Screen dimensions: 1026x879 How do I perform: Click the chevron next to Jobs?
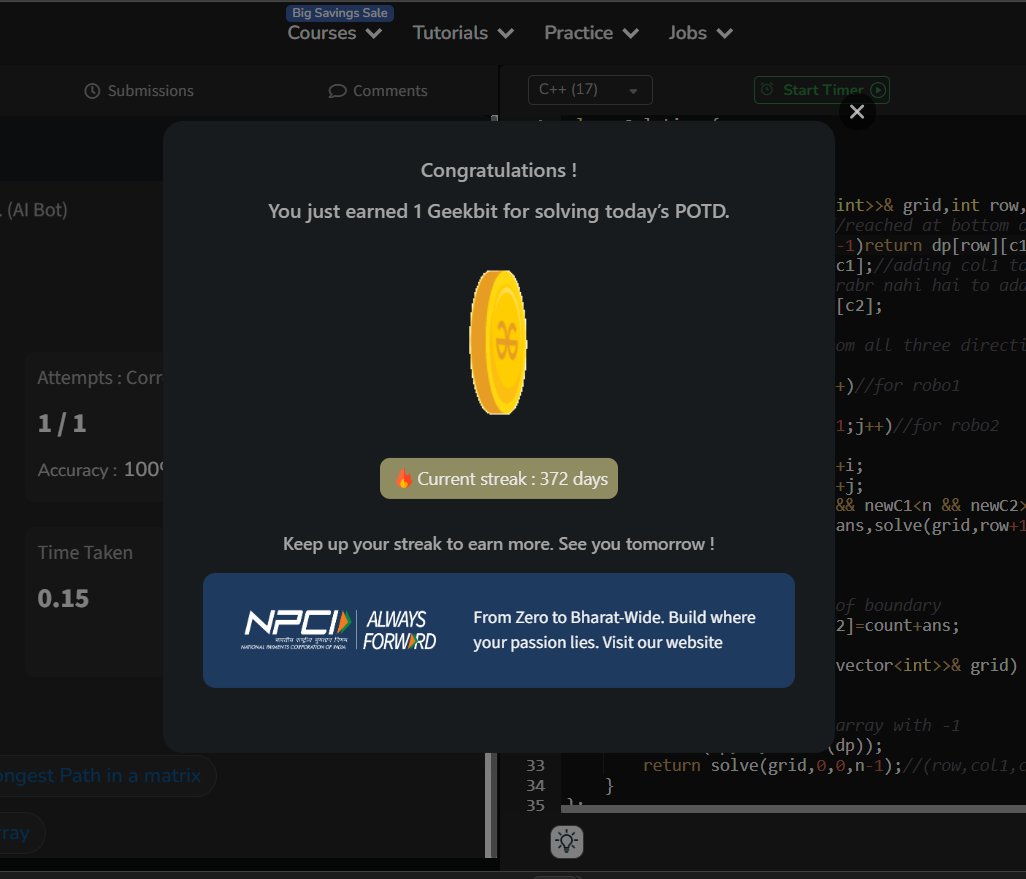click(725, 33)
